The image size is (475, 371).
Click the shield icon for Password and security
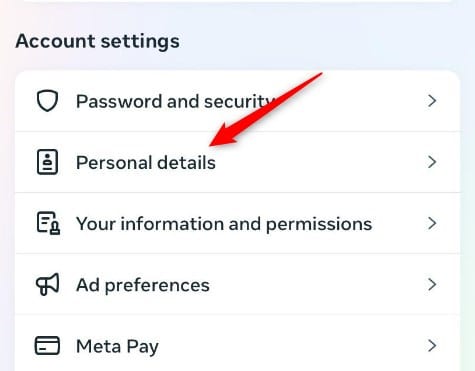tap(47, 101)
